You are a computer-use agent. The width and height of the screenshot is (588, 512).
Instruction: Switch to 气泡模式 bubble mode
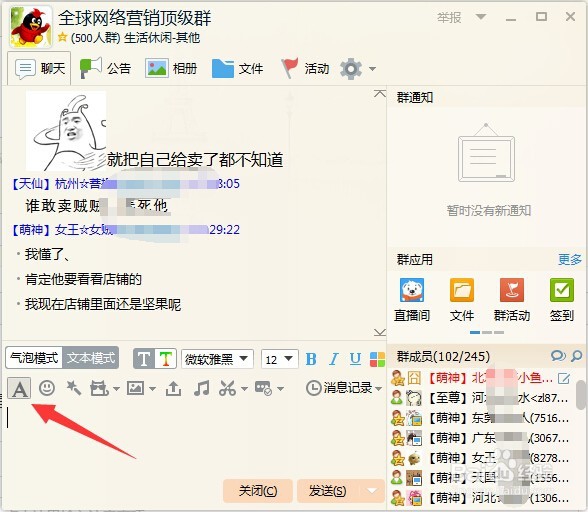tap(34, 358)
